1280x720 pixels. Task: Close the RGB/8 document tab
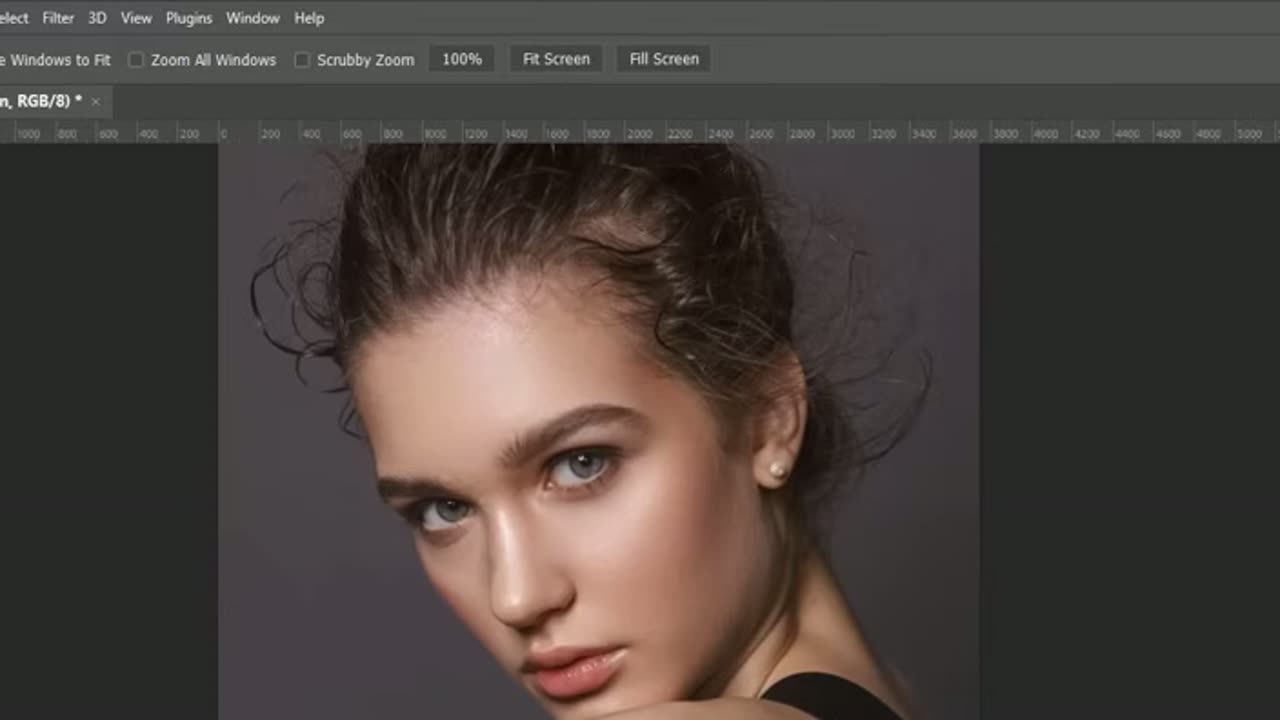pos(96,102)
